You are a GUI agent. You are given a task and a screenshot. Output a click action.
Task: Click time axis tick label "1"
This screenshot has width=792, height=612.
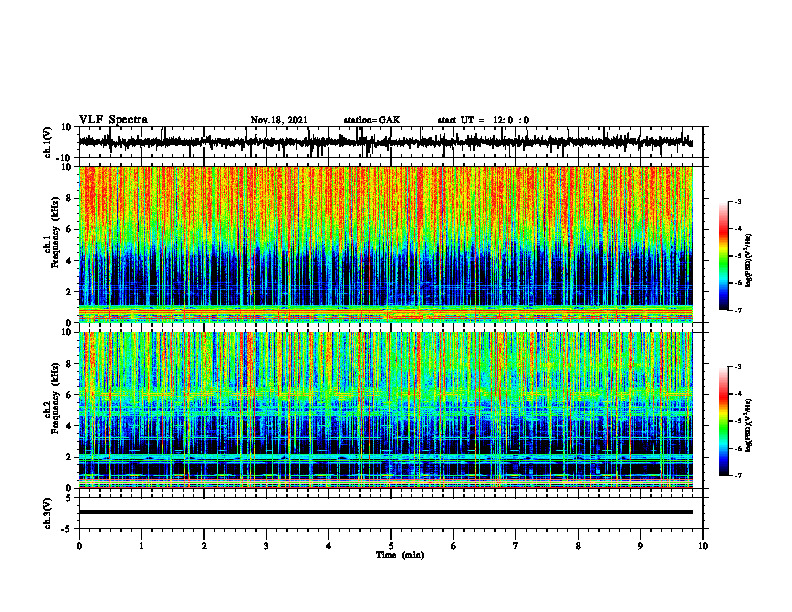141,546
